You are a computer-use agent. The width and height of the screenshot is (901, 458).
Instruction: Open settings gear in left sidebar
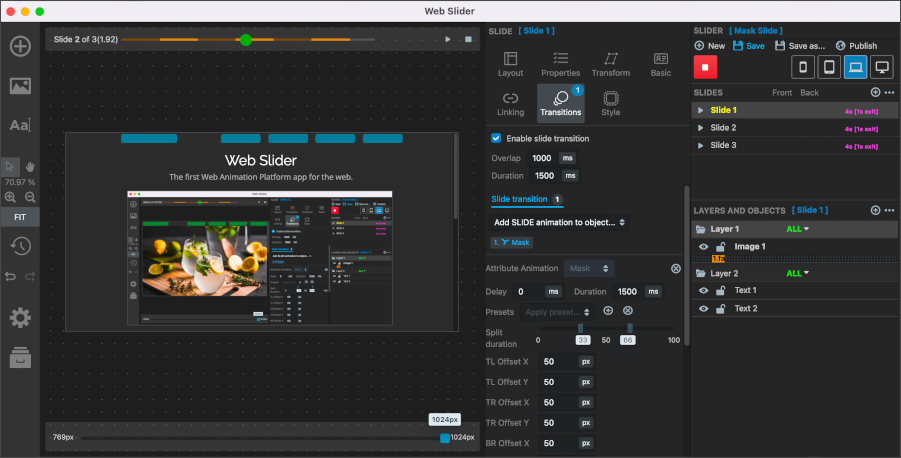[20, 317]
